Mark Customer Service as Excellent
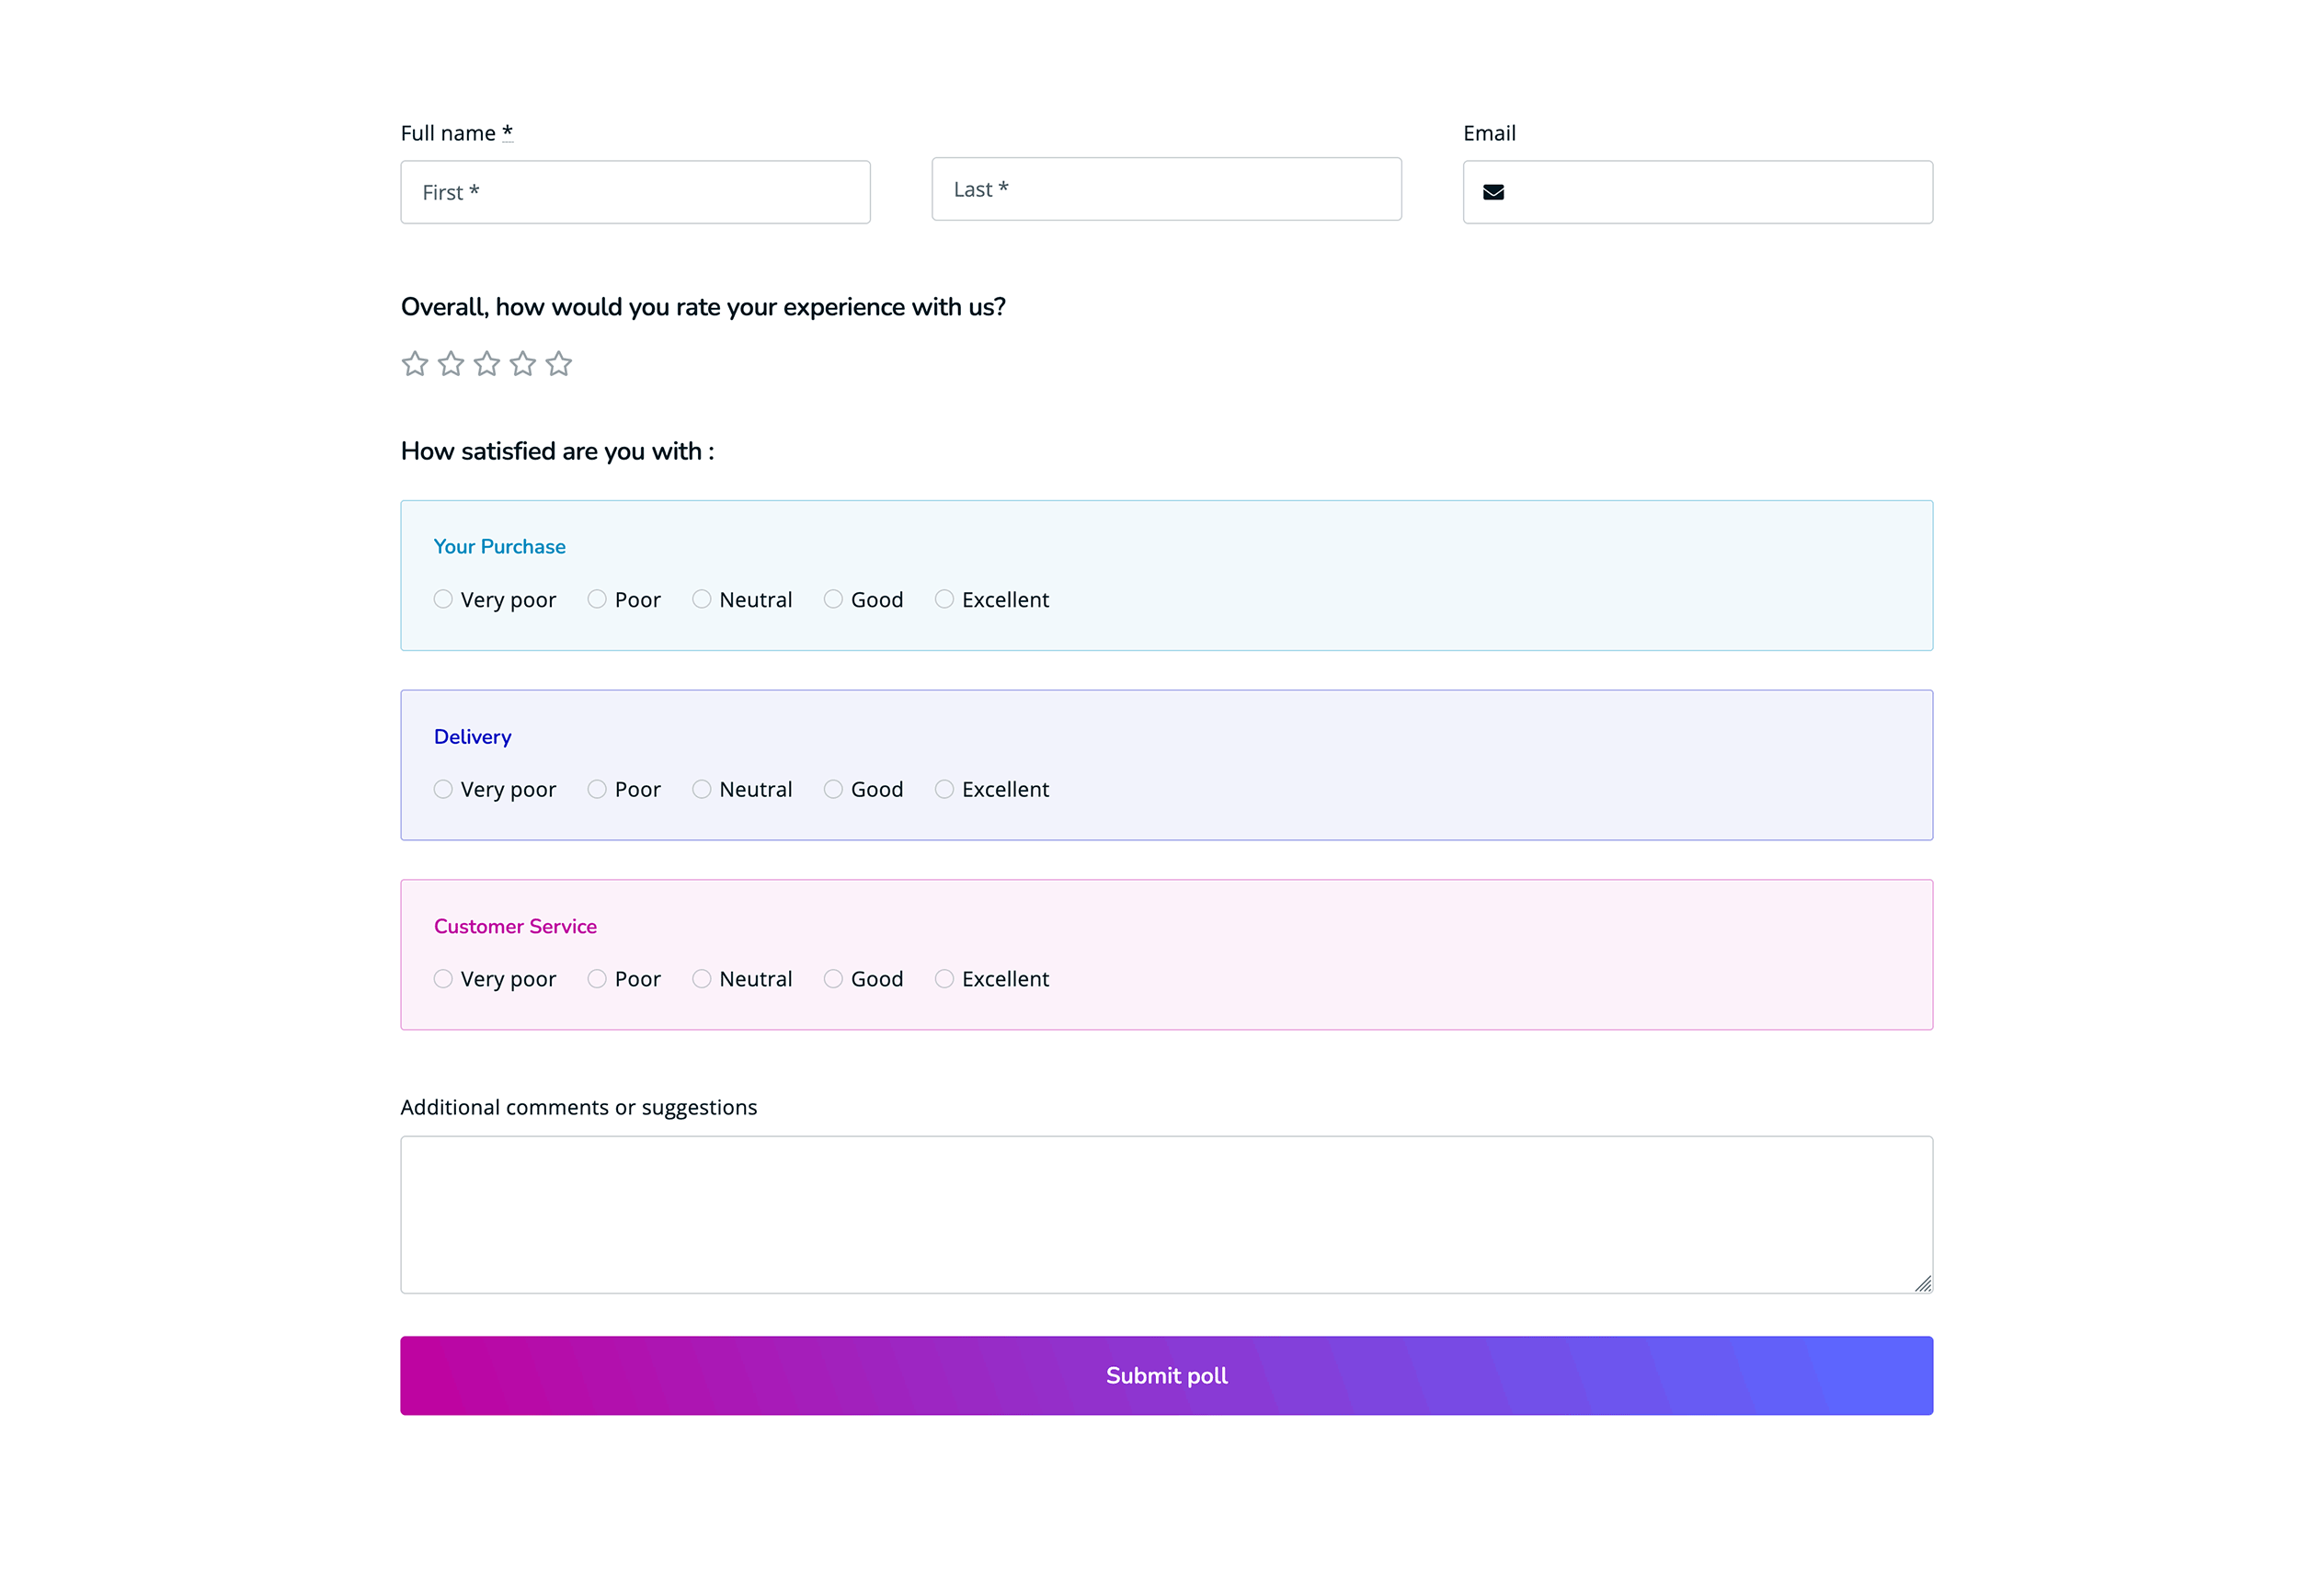 pyautogui.click(x=944, y=978)
